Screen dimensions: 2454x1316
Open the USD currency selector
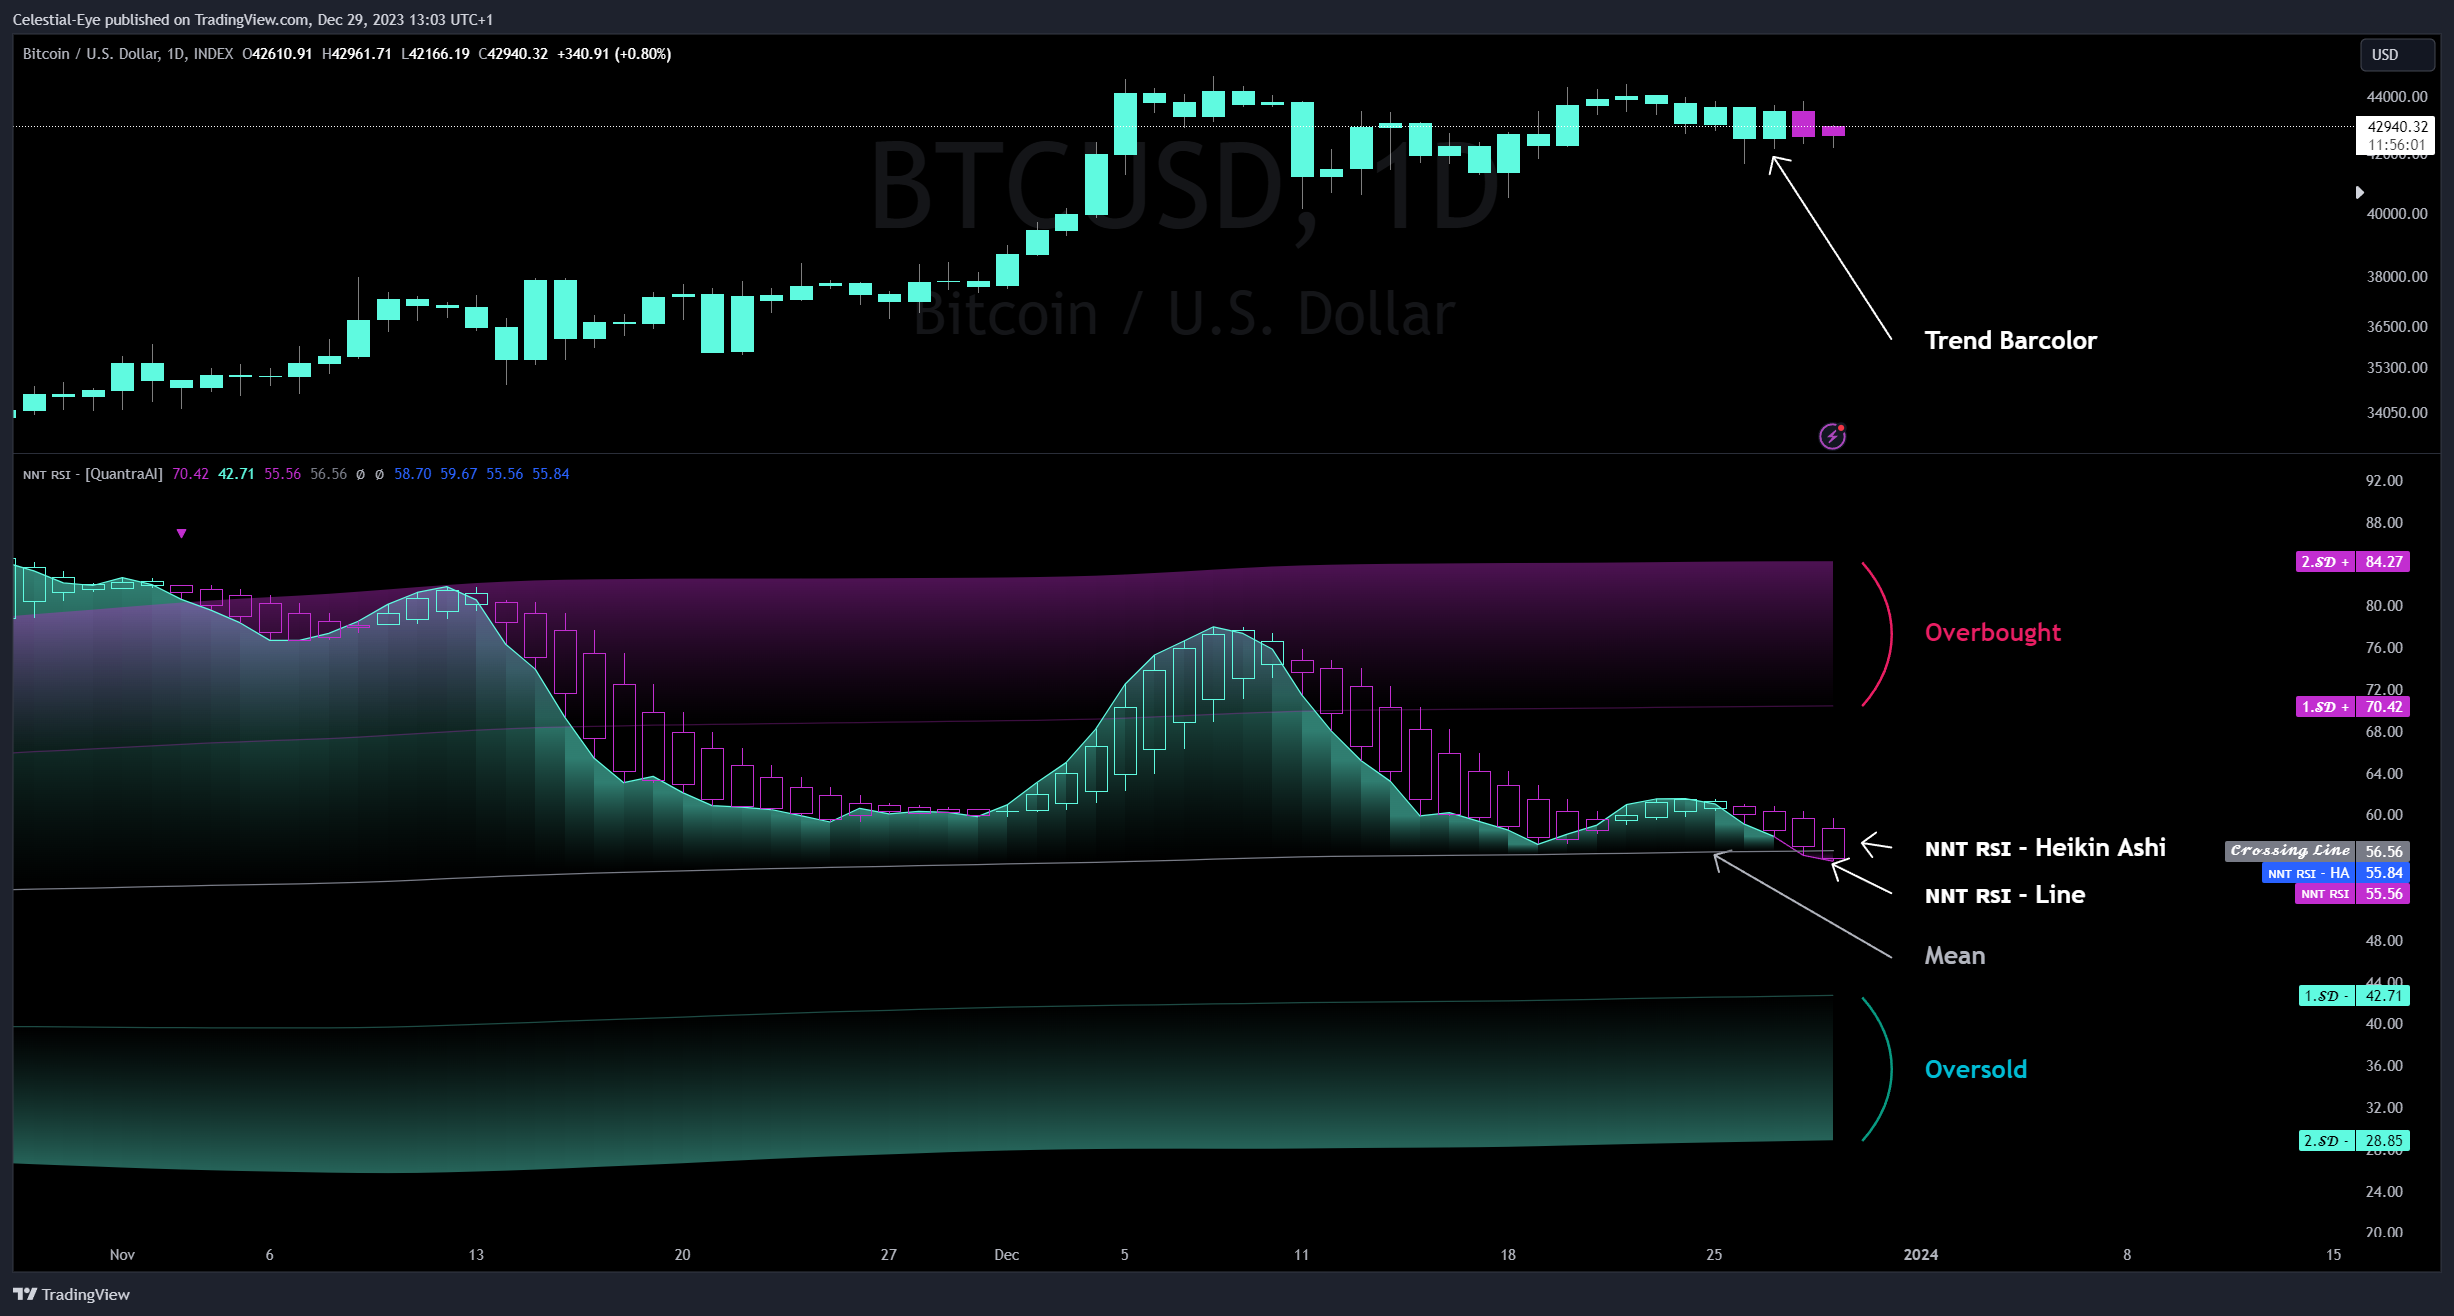tap(2396, 55)
